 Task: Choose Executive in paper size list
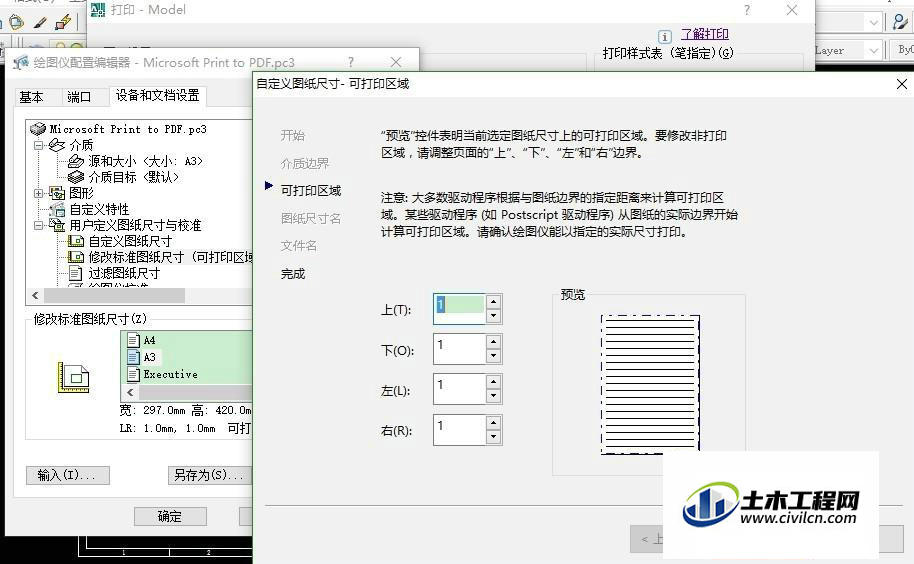171,374
